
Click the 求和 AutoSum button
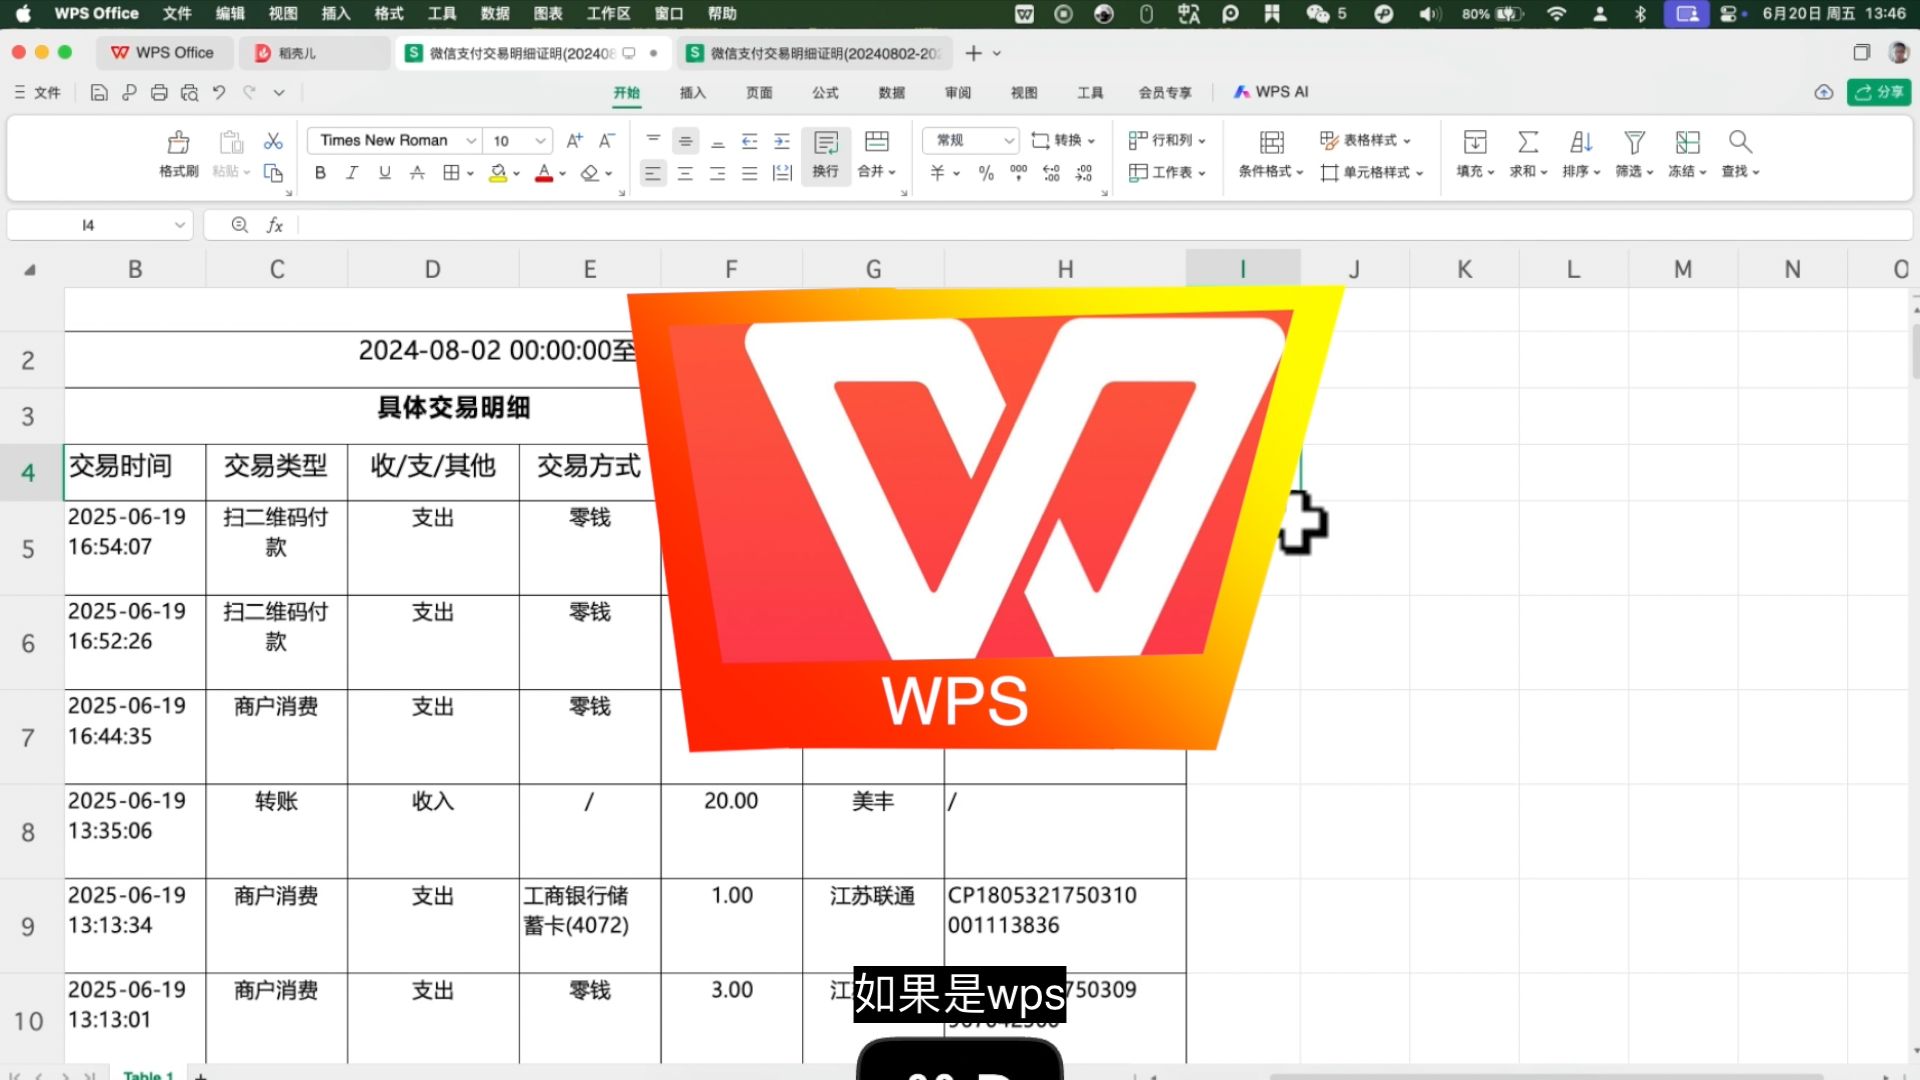[x=1528, y=154]
